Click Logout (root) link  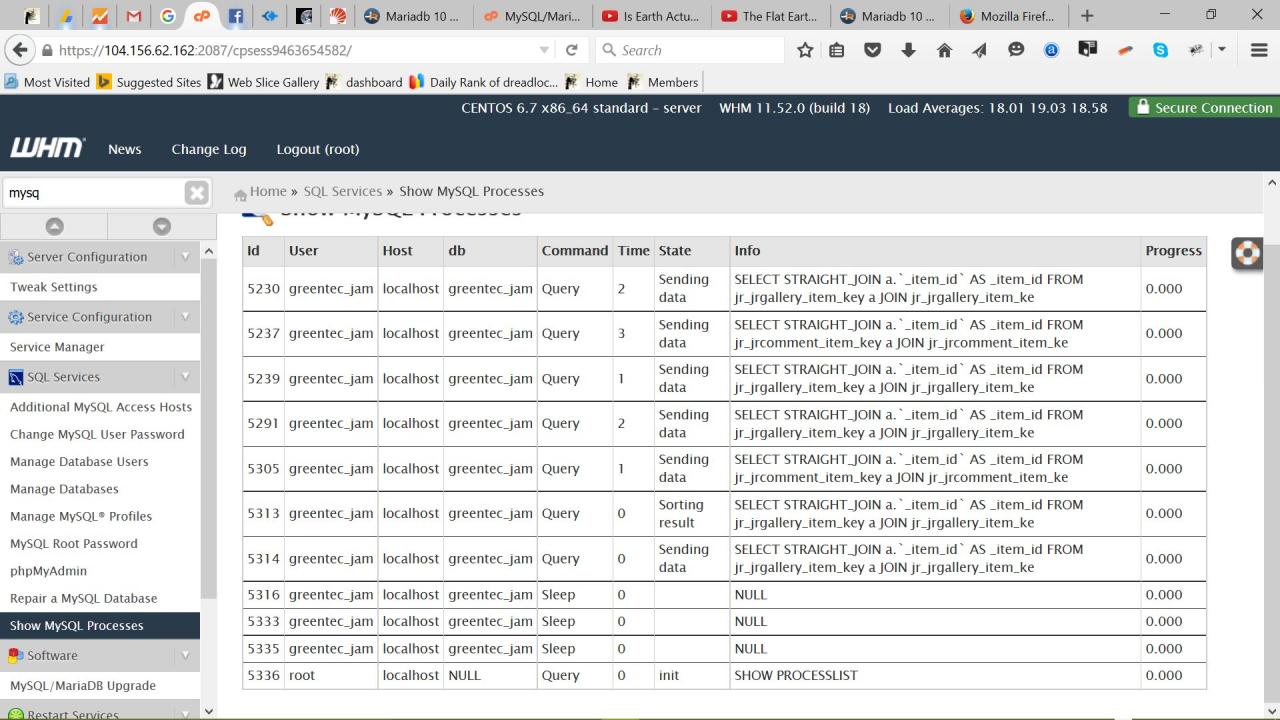(x=317, y=149)
